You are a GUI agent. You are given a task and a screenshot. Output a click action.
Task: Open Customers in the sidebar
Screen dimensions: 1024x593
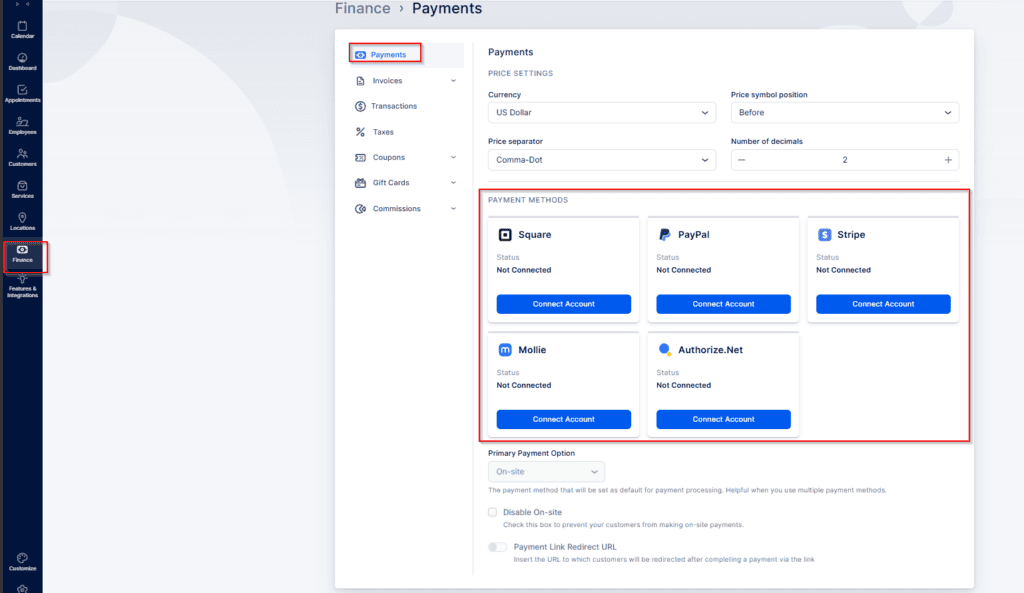(x=22, y=158)
